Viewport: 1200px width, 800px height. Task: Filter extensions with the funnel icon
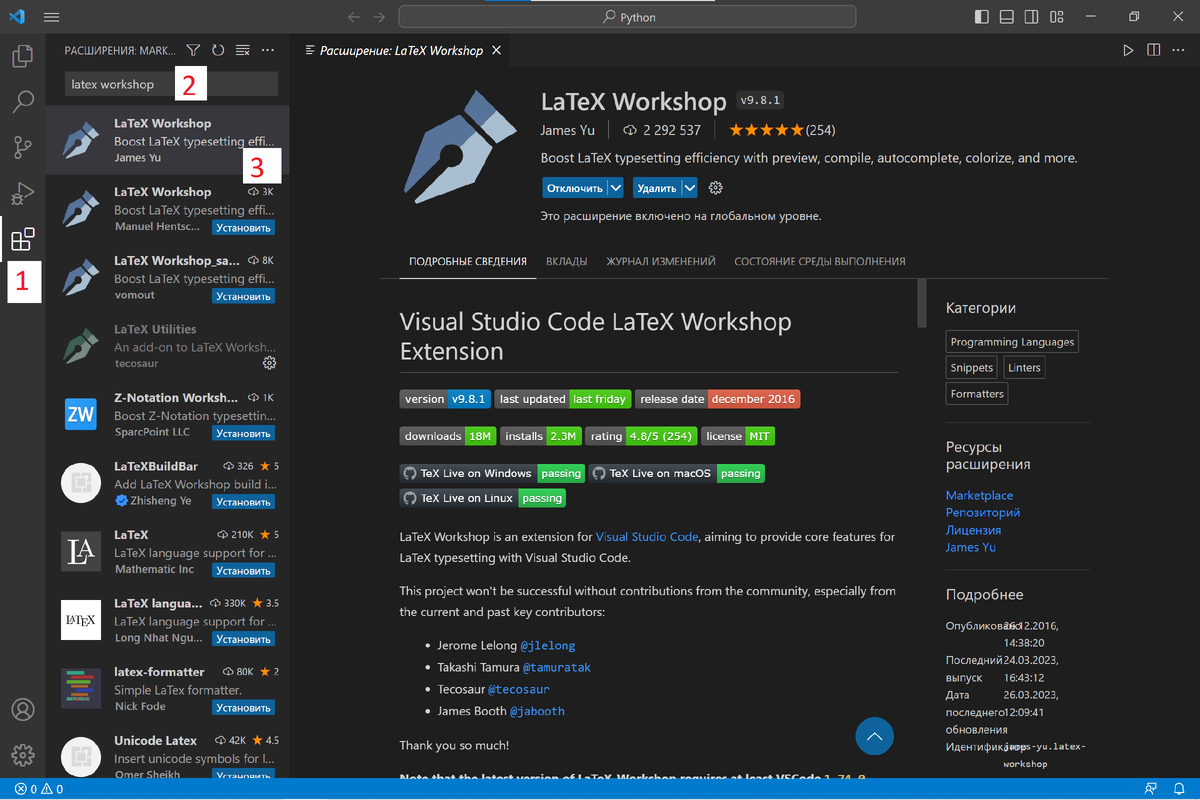194,50
